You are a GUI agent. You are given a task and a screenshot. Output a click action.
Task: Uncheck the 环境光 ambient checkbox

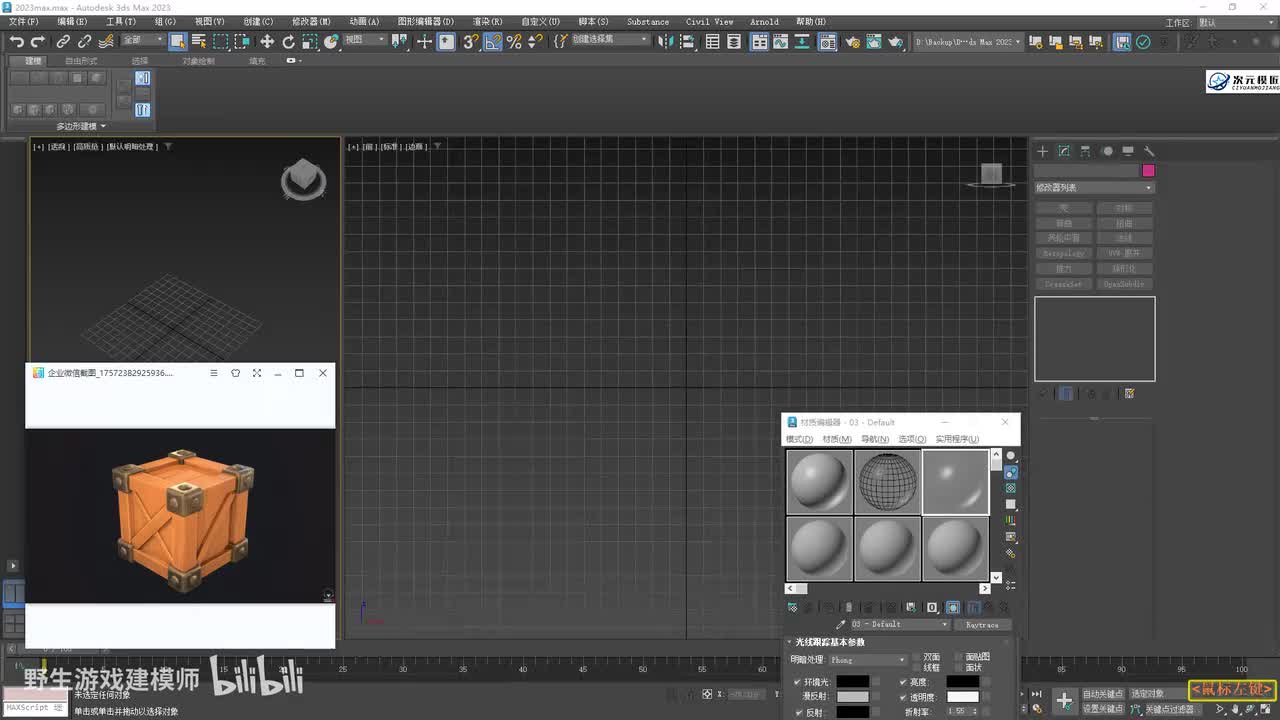point(797,682)
